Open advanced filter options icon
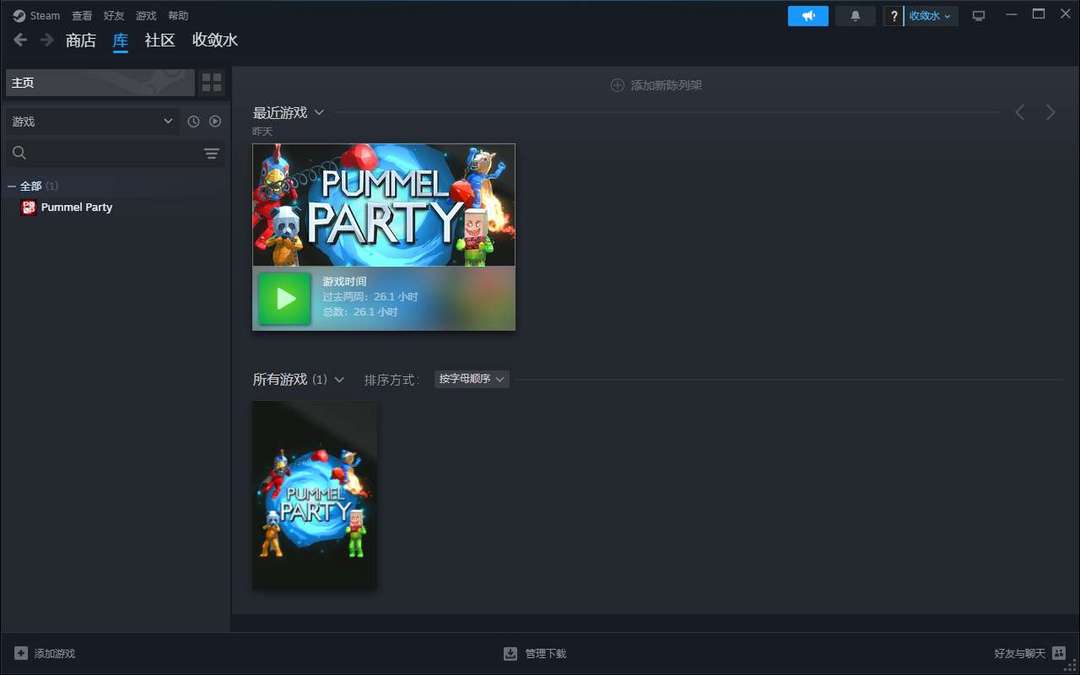This screenshot has width=1080, height=675. 211,153
